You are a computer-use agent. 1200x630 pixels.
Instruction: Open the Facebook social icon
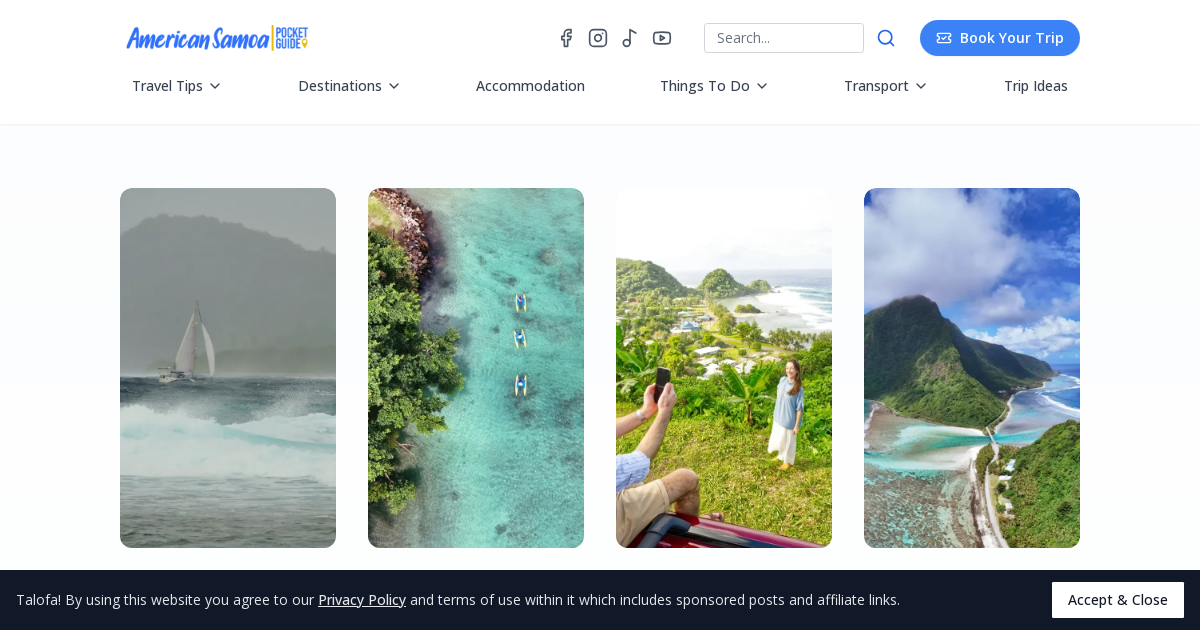[566, 38]
